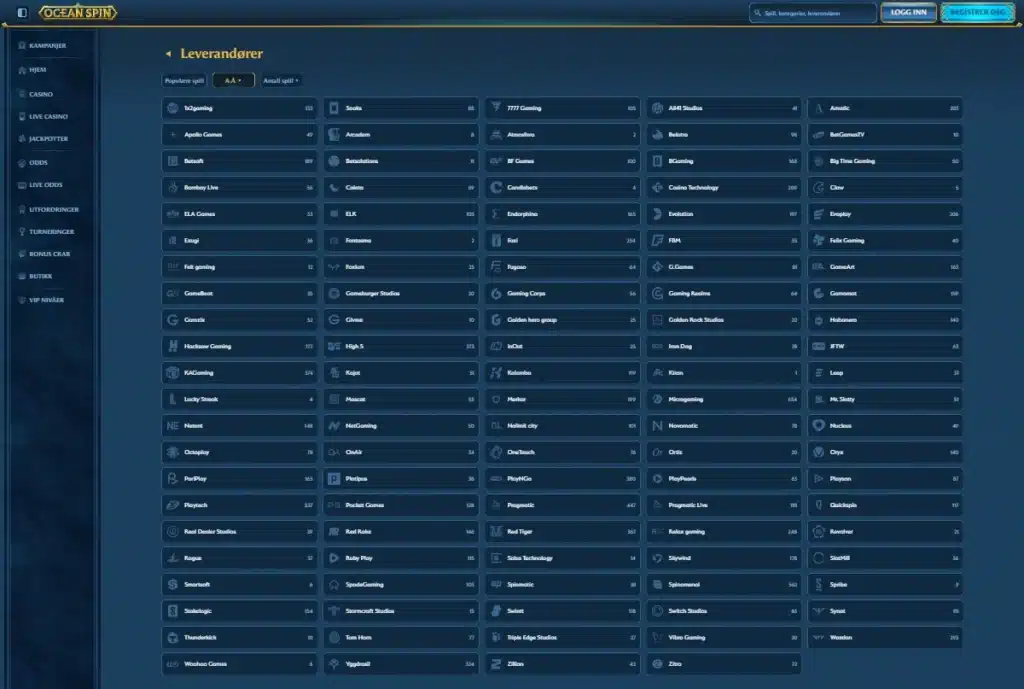Collapse sidebar with the panel toggle icon
This screenshot has width=1024, height=689.
click(x=22, y=13)
